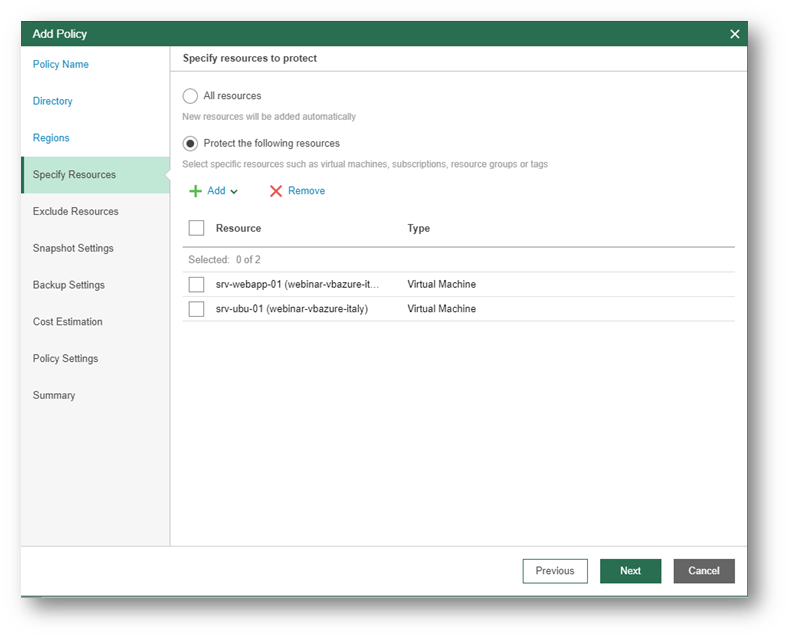Click the Cancel button
This screenshot has width=790, height=640.
[x=704, y=571]
